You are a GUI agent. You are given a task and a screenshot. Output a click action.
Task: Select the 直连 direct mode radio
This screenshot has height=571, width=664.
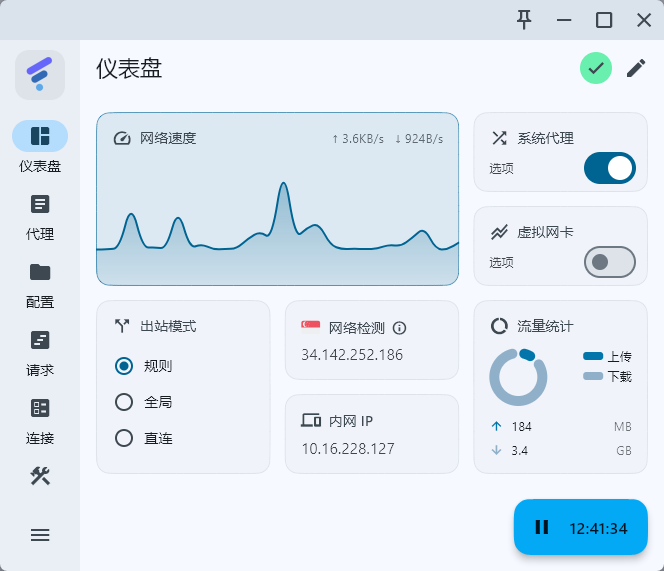(124, 438)
